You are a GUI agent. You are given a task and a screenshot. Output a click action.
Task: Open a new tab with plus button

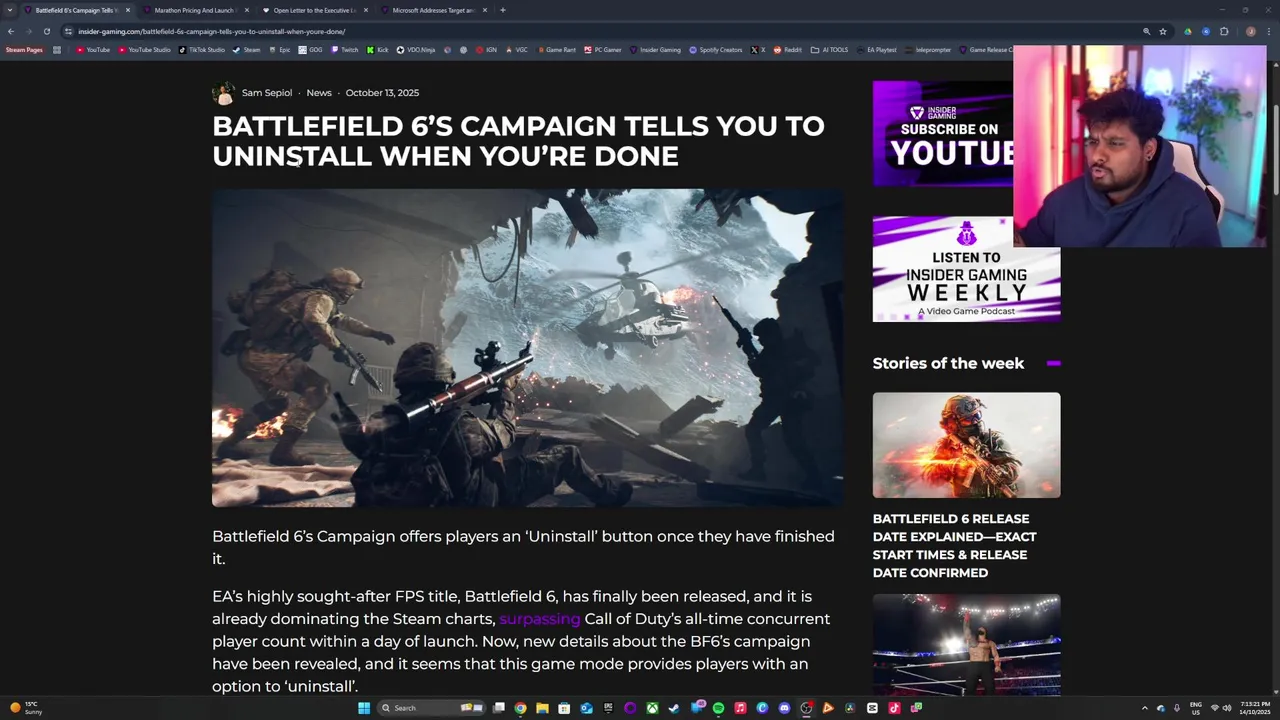502,10
